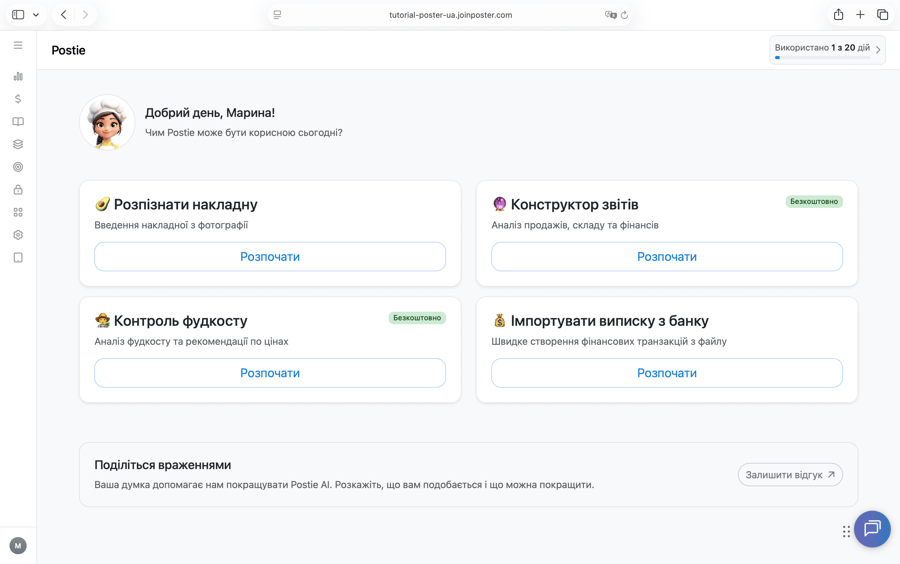Open the inventory stack icon
The height and width of the screenshot is (564, 900).
click(x=18, y=144)
